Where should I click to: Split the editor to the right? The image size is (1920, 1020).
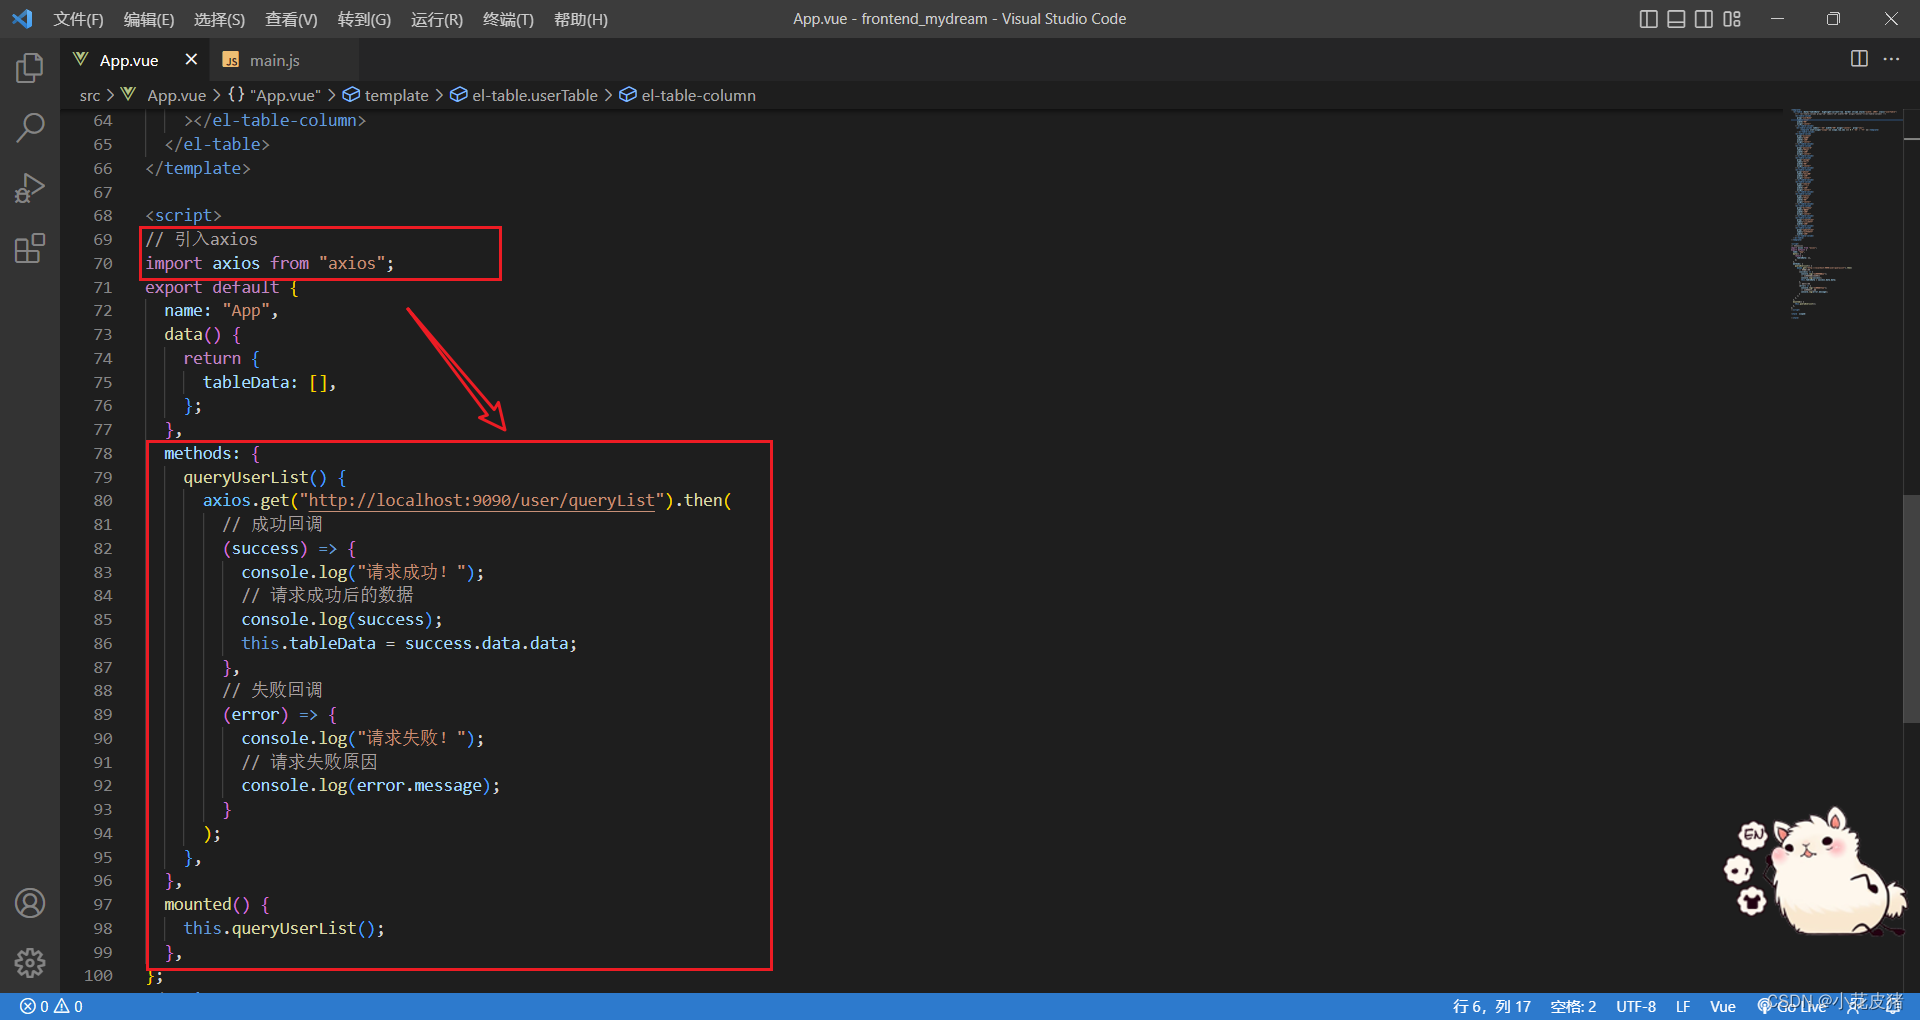(x=1859, y=59)
